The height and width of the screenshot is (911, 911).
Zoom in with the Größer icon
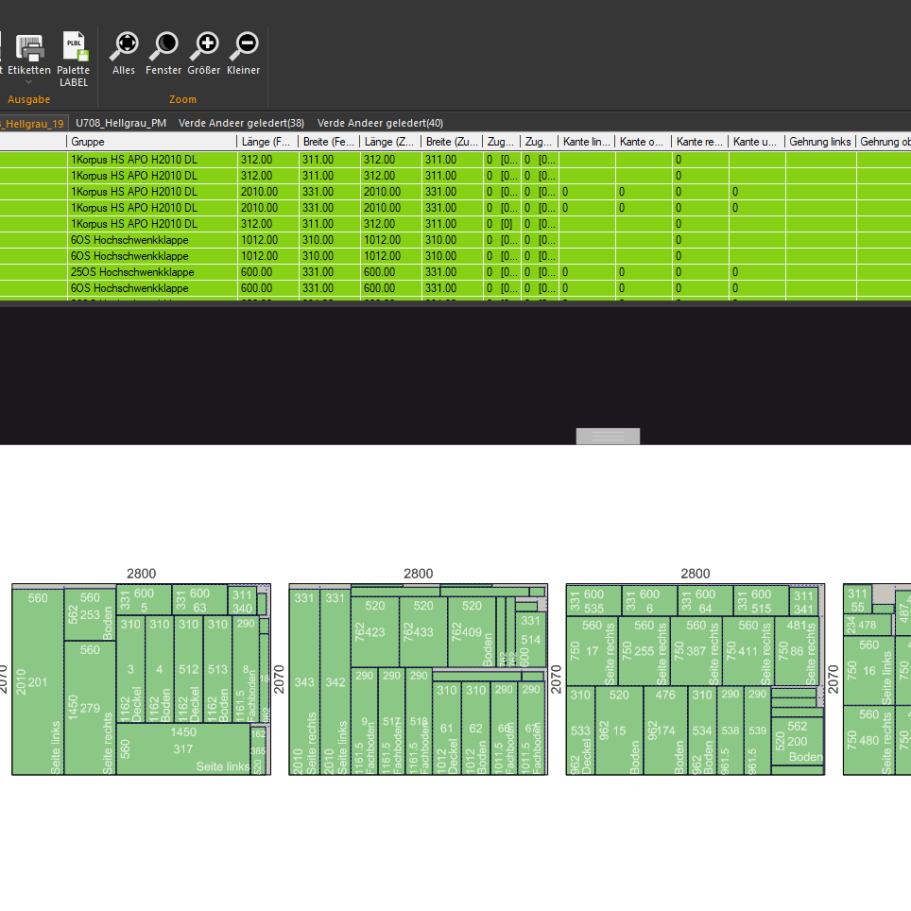pyautogui.click(x=204, y=46)
